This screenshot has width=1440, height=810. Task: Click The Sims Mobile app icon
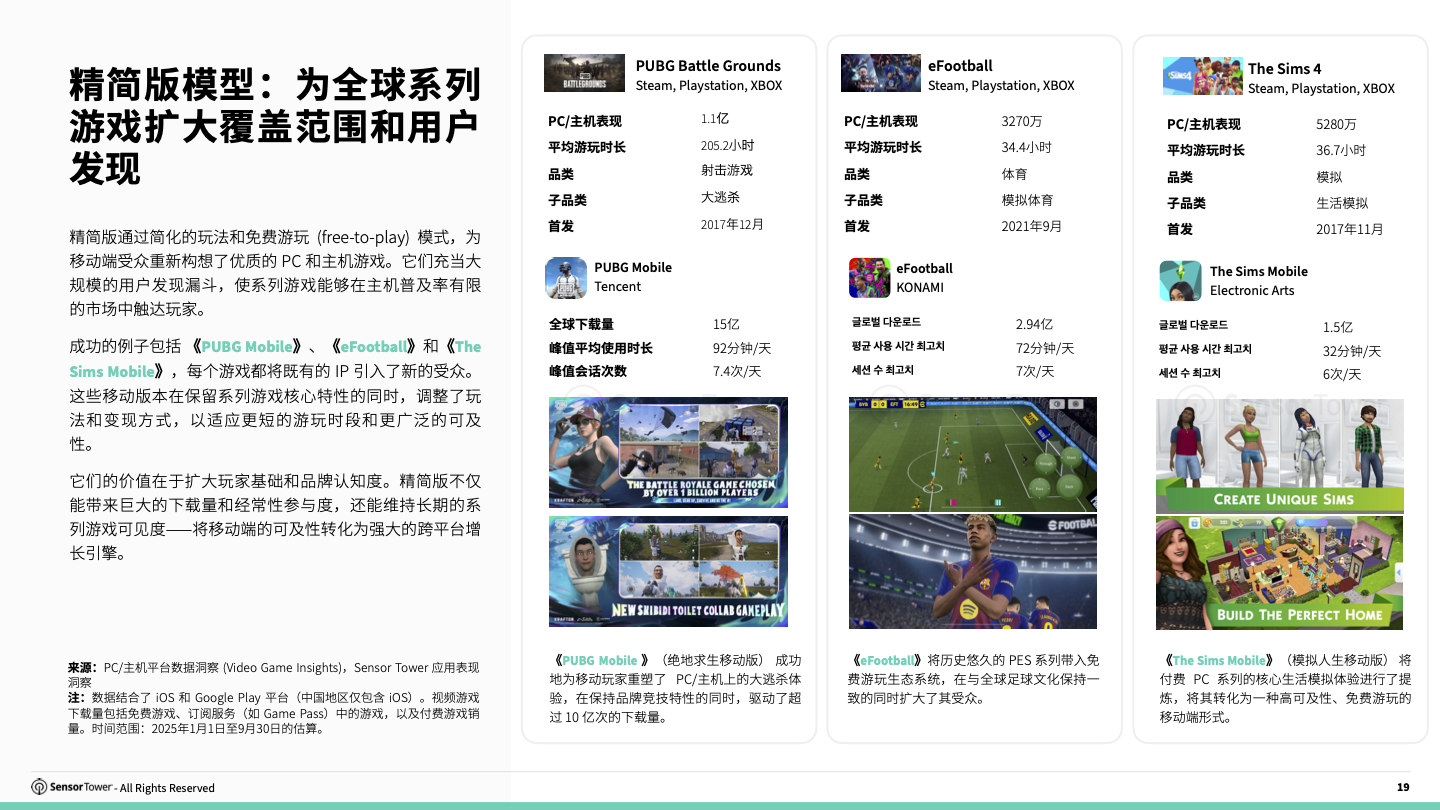click(1180, 281)
